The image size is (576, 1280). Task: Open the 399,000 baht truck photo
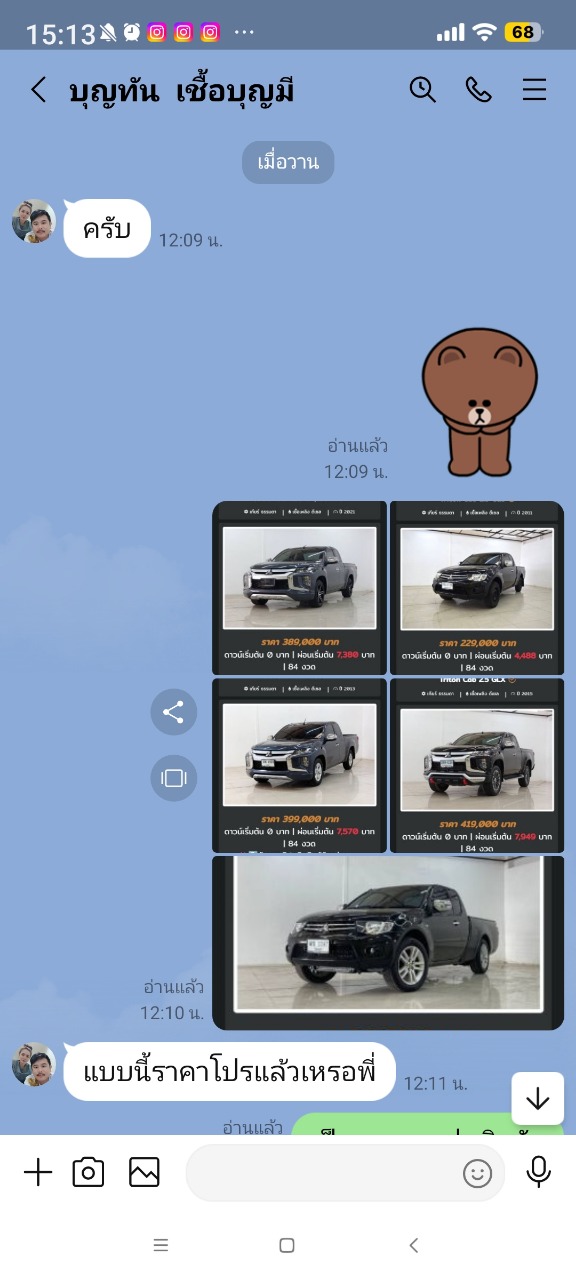(x=300, y=765)
